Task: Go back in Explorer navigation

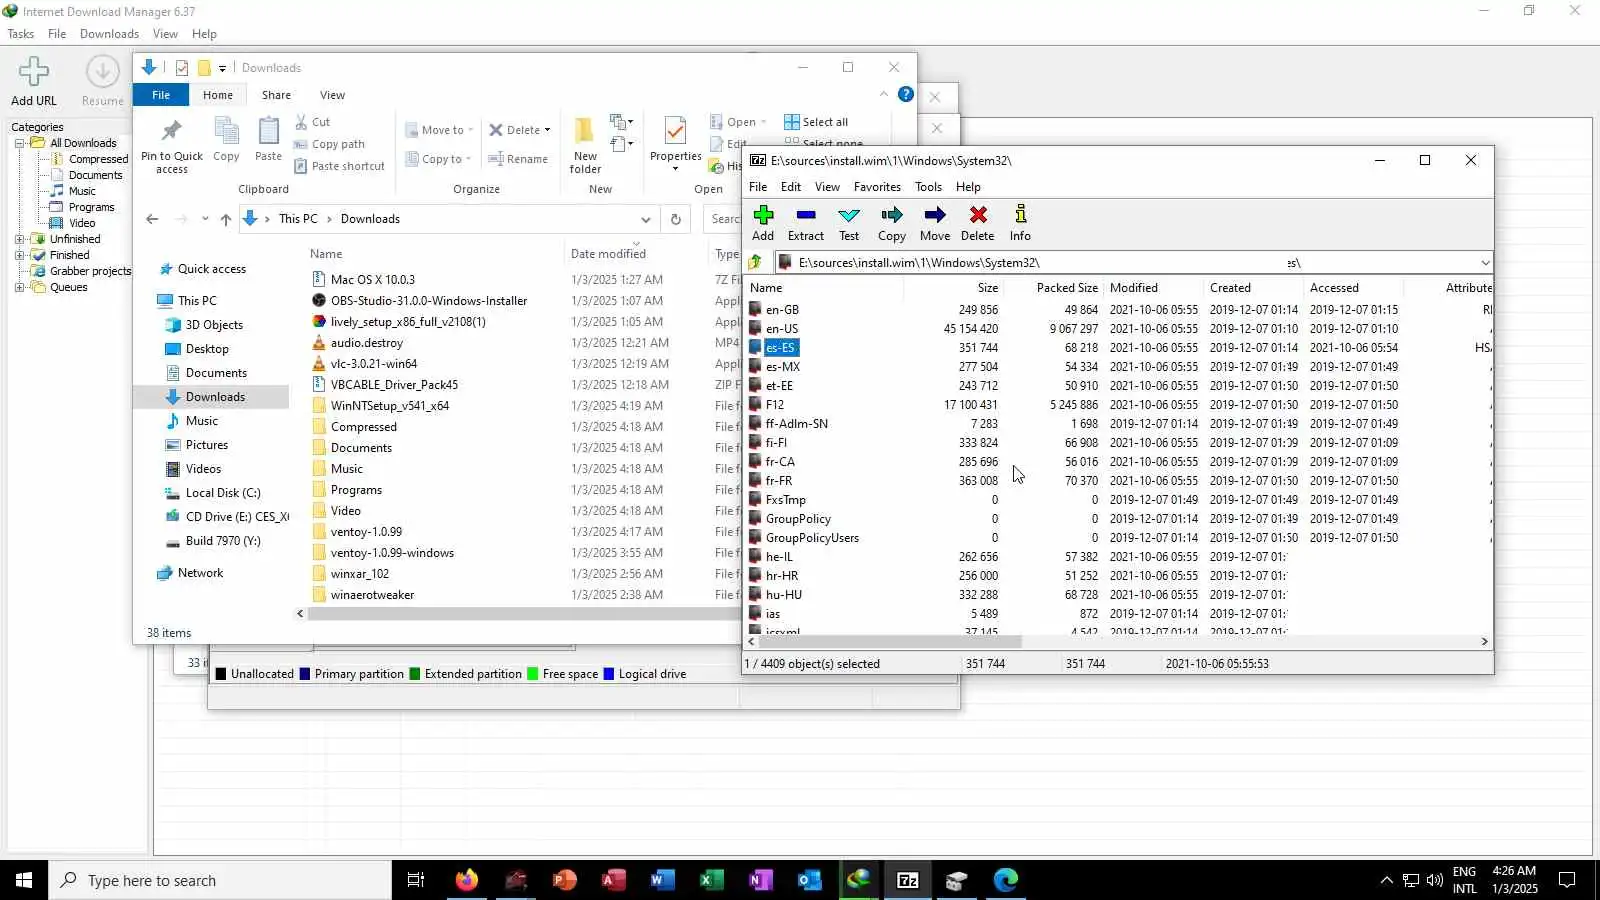Action: (152, 219)
